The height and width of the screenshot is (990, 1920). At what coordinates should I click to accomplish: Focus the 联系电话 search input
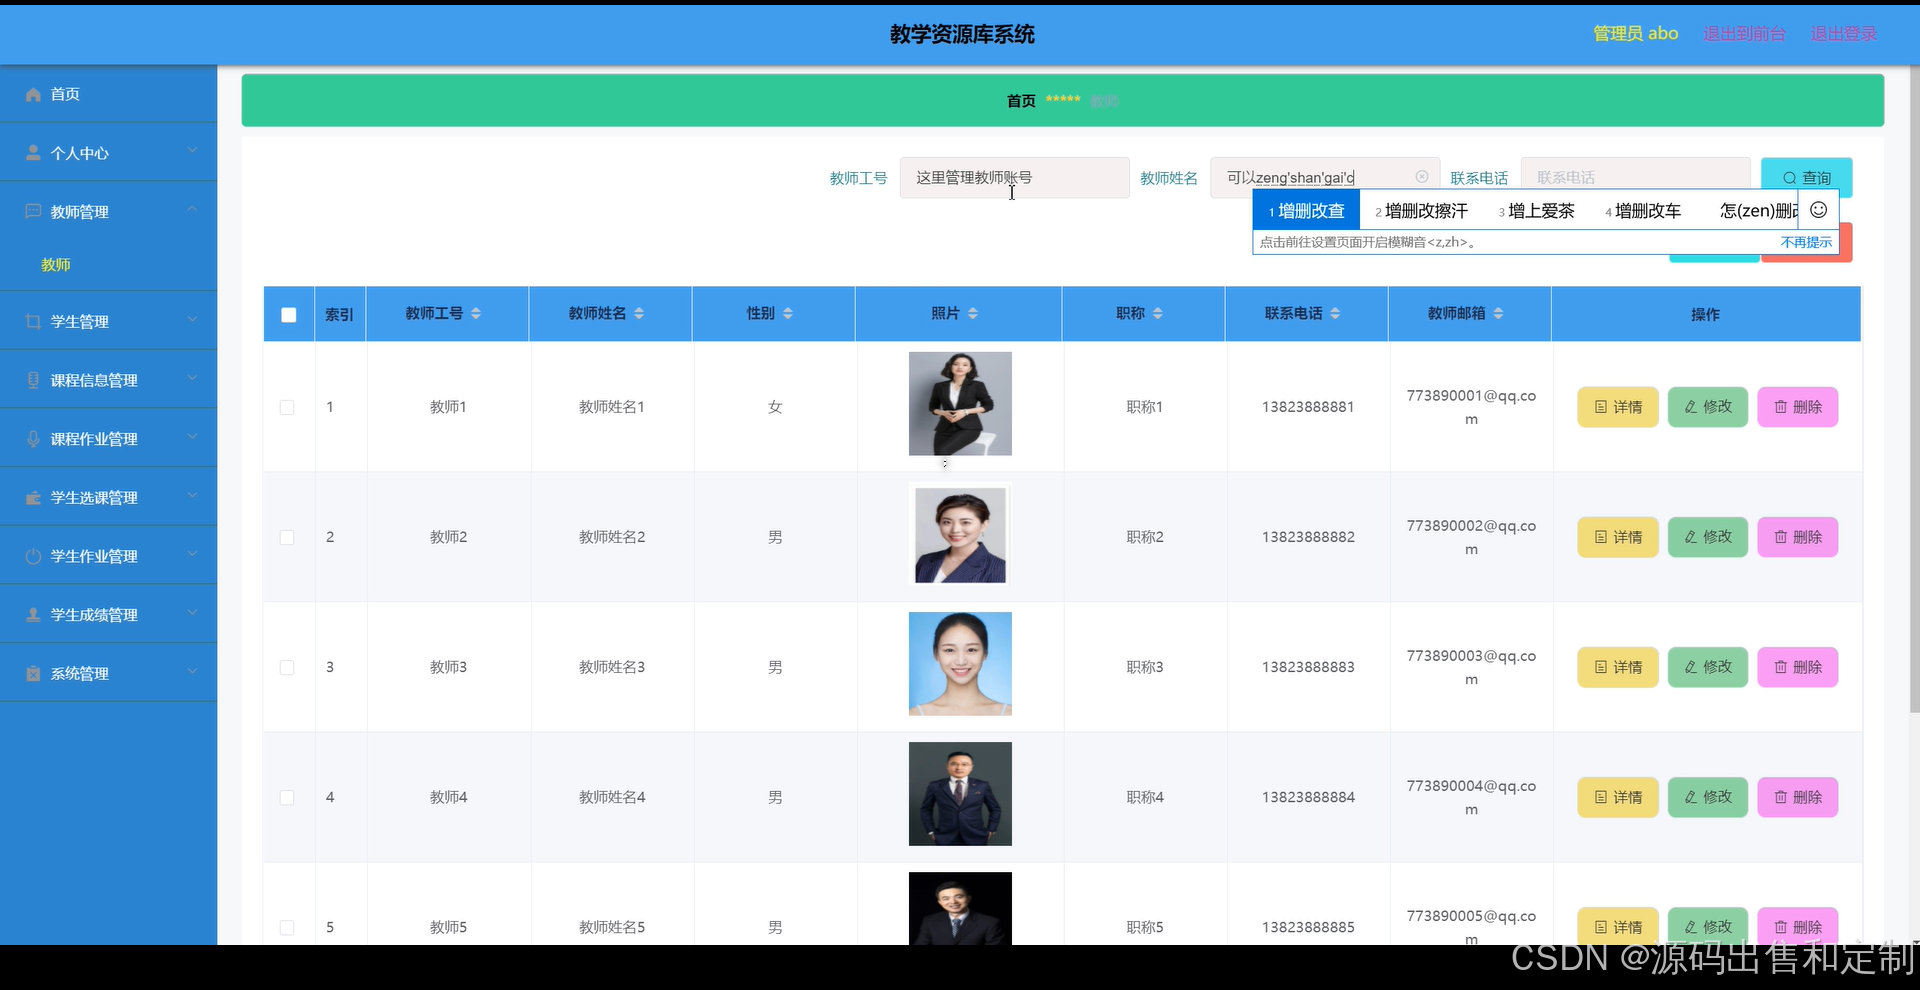(1635, 178)
